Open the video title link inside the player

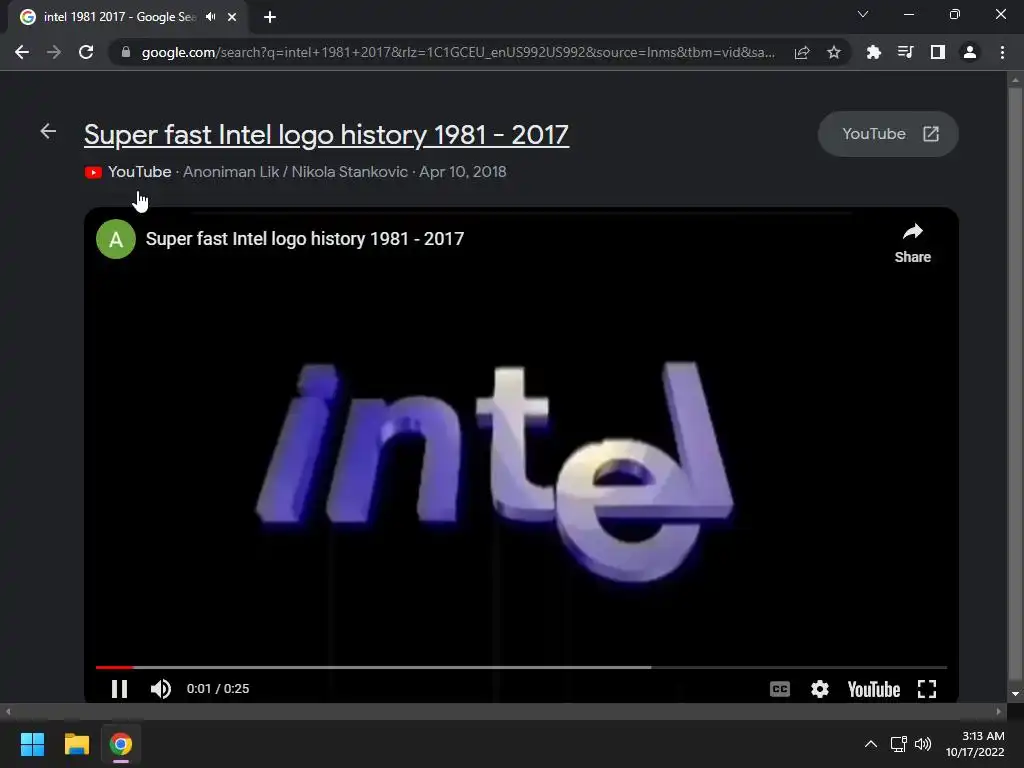coord(304,239)
